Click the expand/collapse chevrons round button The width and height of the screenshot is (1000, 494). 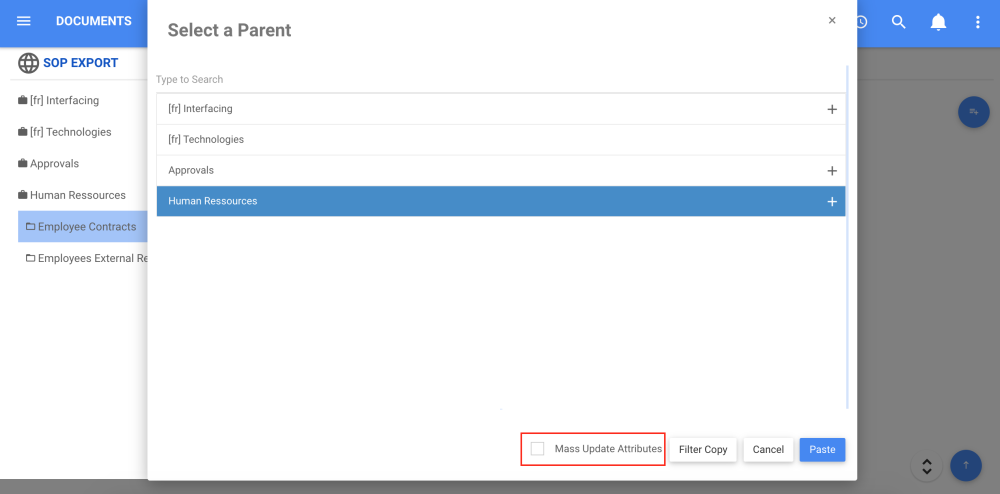927,466
